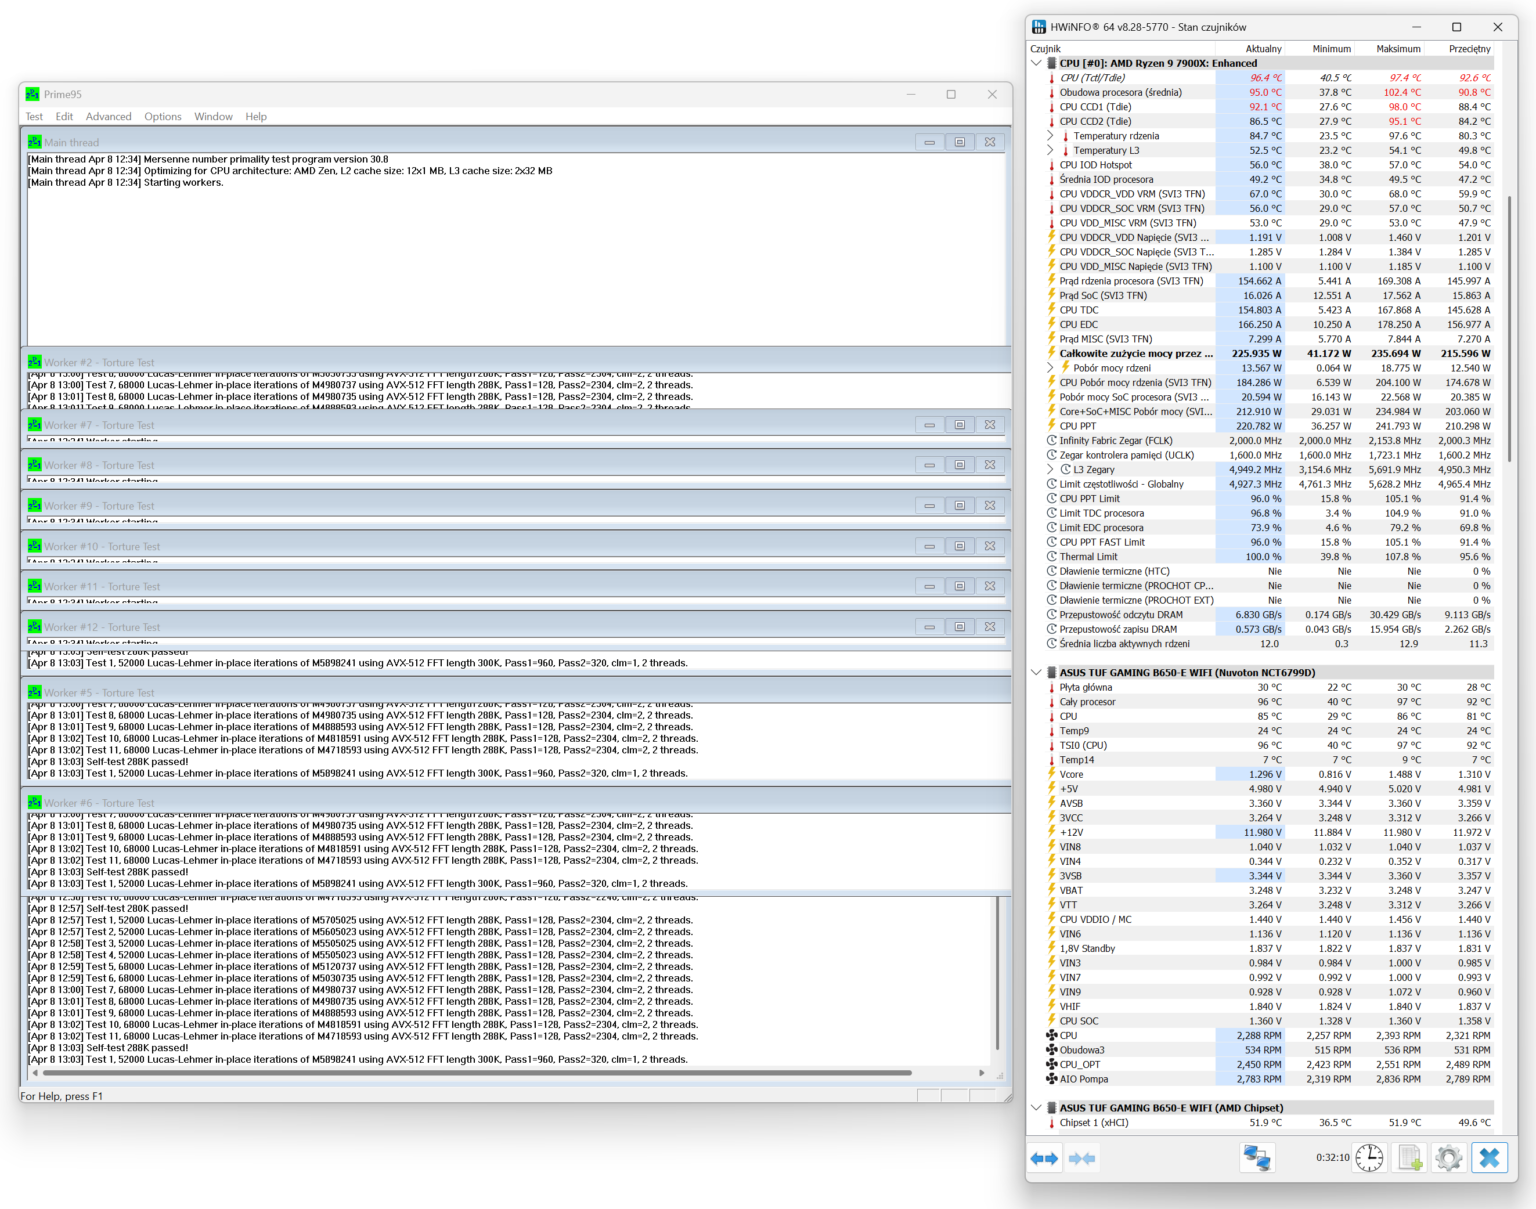
Task: Restore the Worker #7 Torture Test window
Action: (959, 425)
